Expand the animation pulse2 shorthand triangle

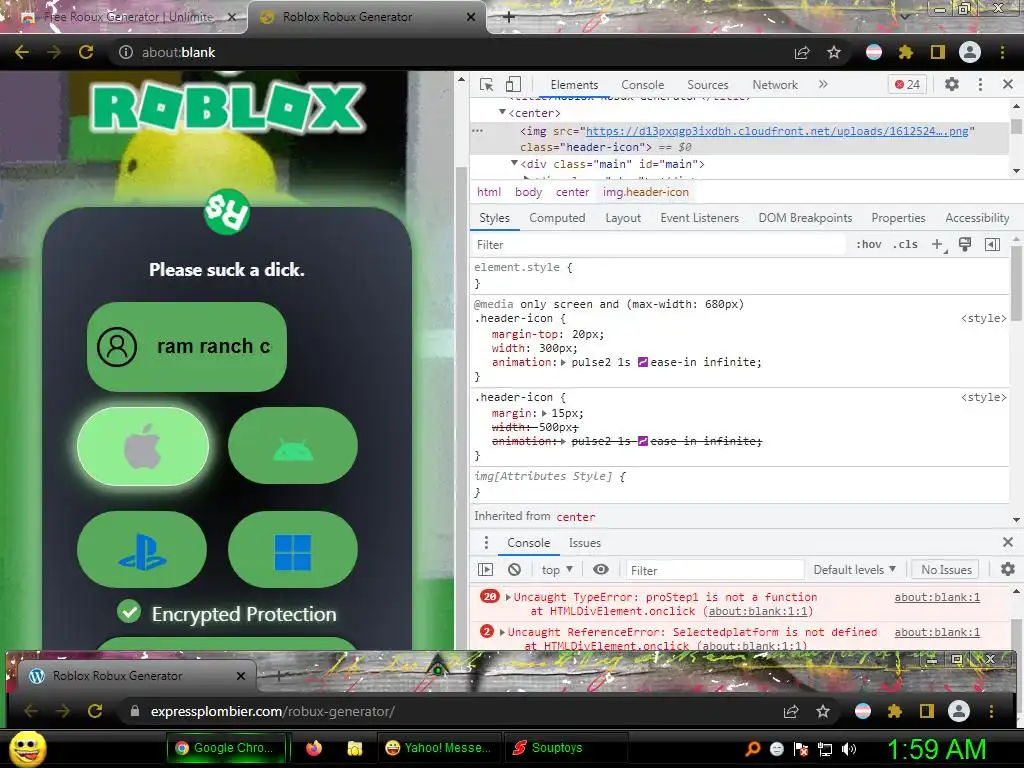(563, 362)
